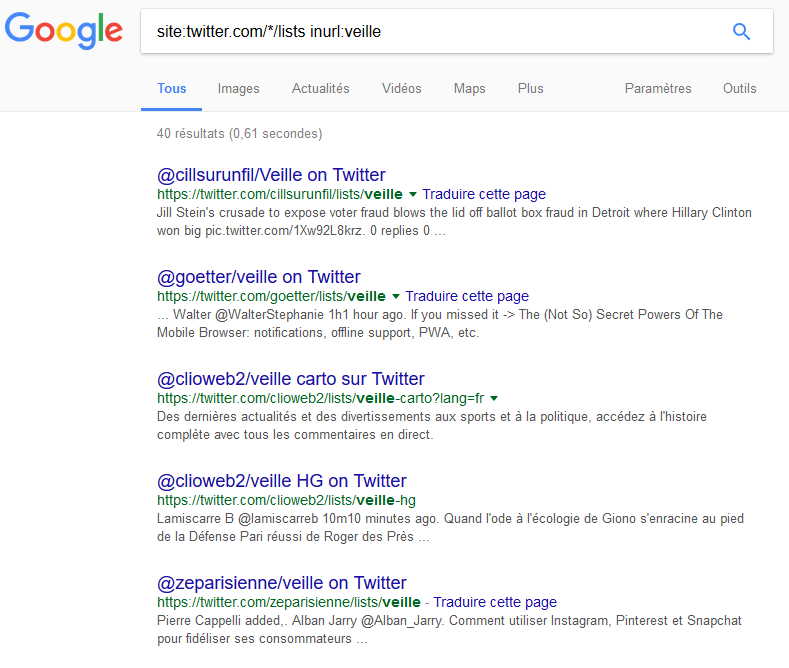Open @cillsurunfil/Veille on Twitter result
The height and width of the screenshot is (668, 789).
coord(271,175)
